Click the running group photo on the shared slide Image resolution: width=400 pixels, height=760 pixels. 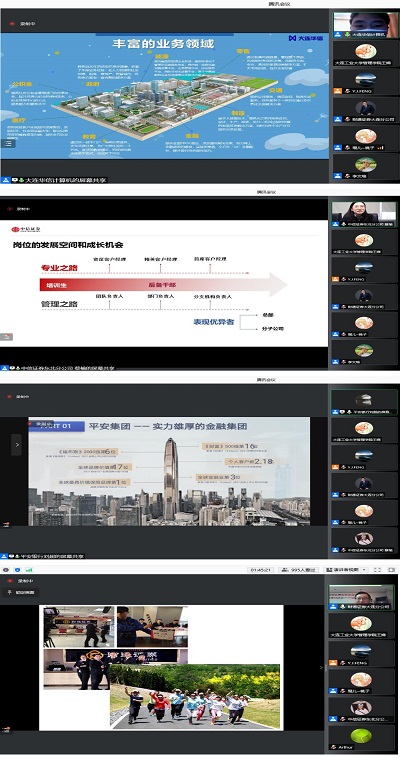195,696
